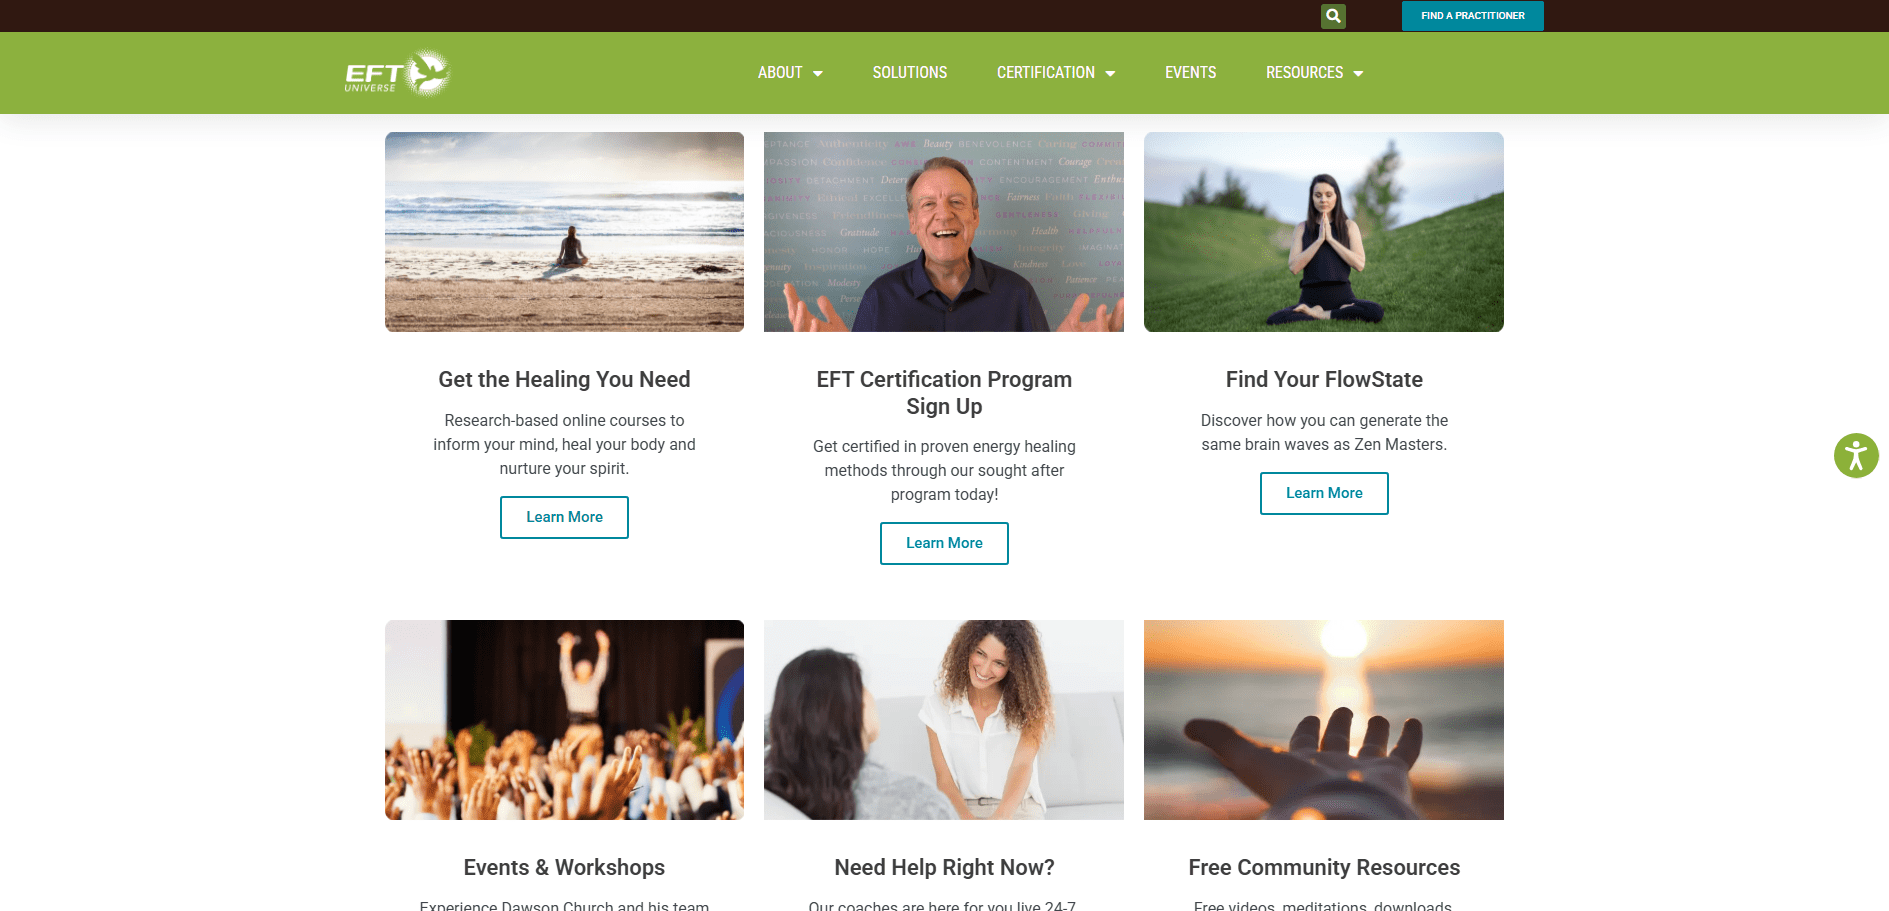Expand the Resources dropdown arrow
This screenshot has width=1889, height=911.
(x=1358, y=73)
